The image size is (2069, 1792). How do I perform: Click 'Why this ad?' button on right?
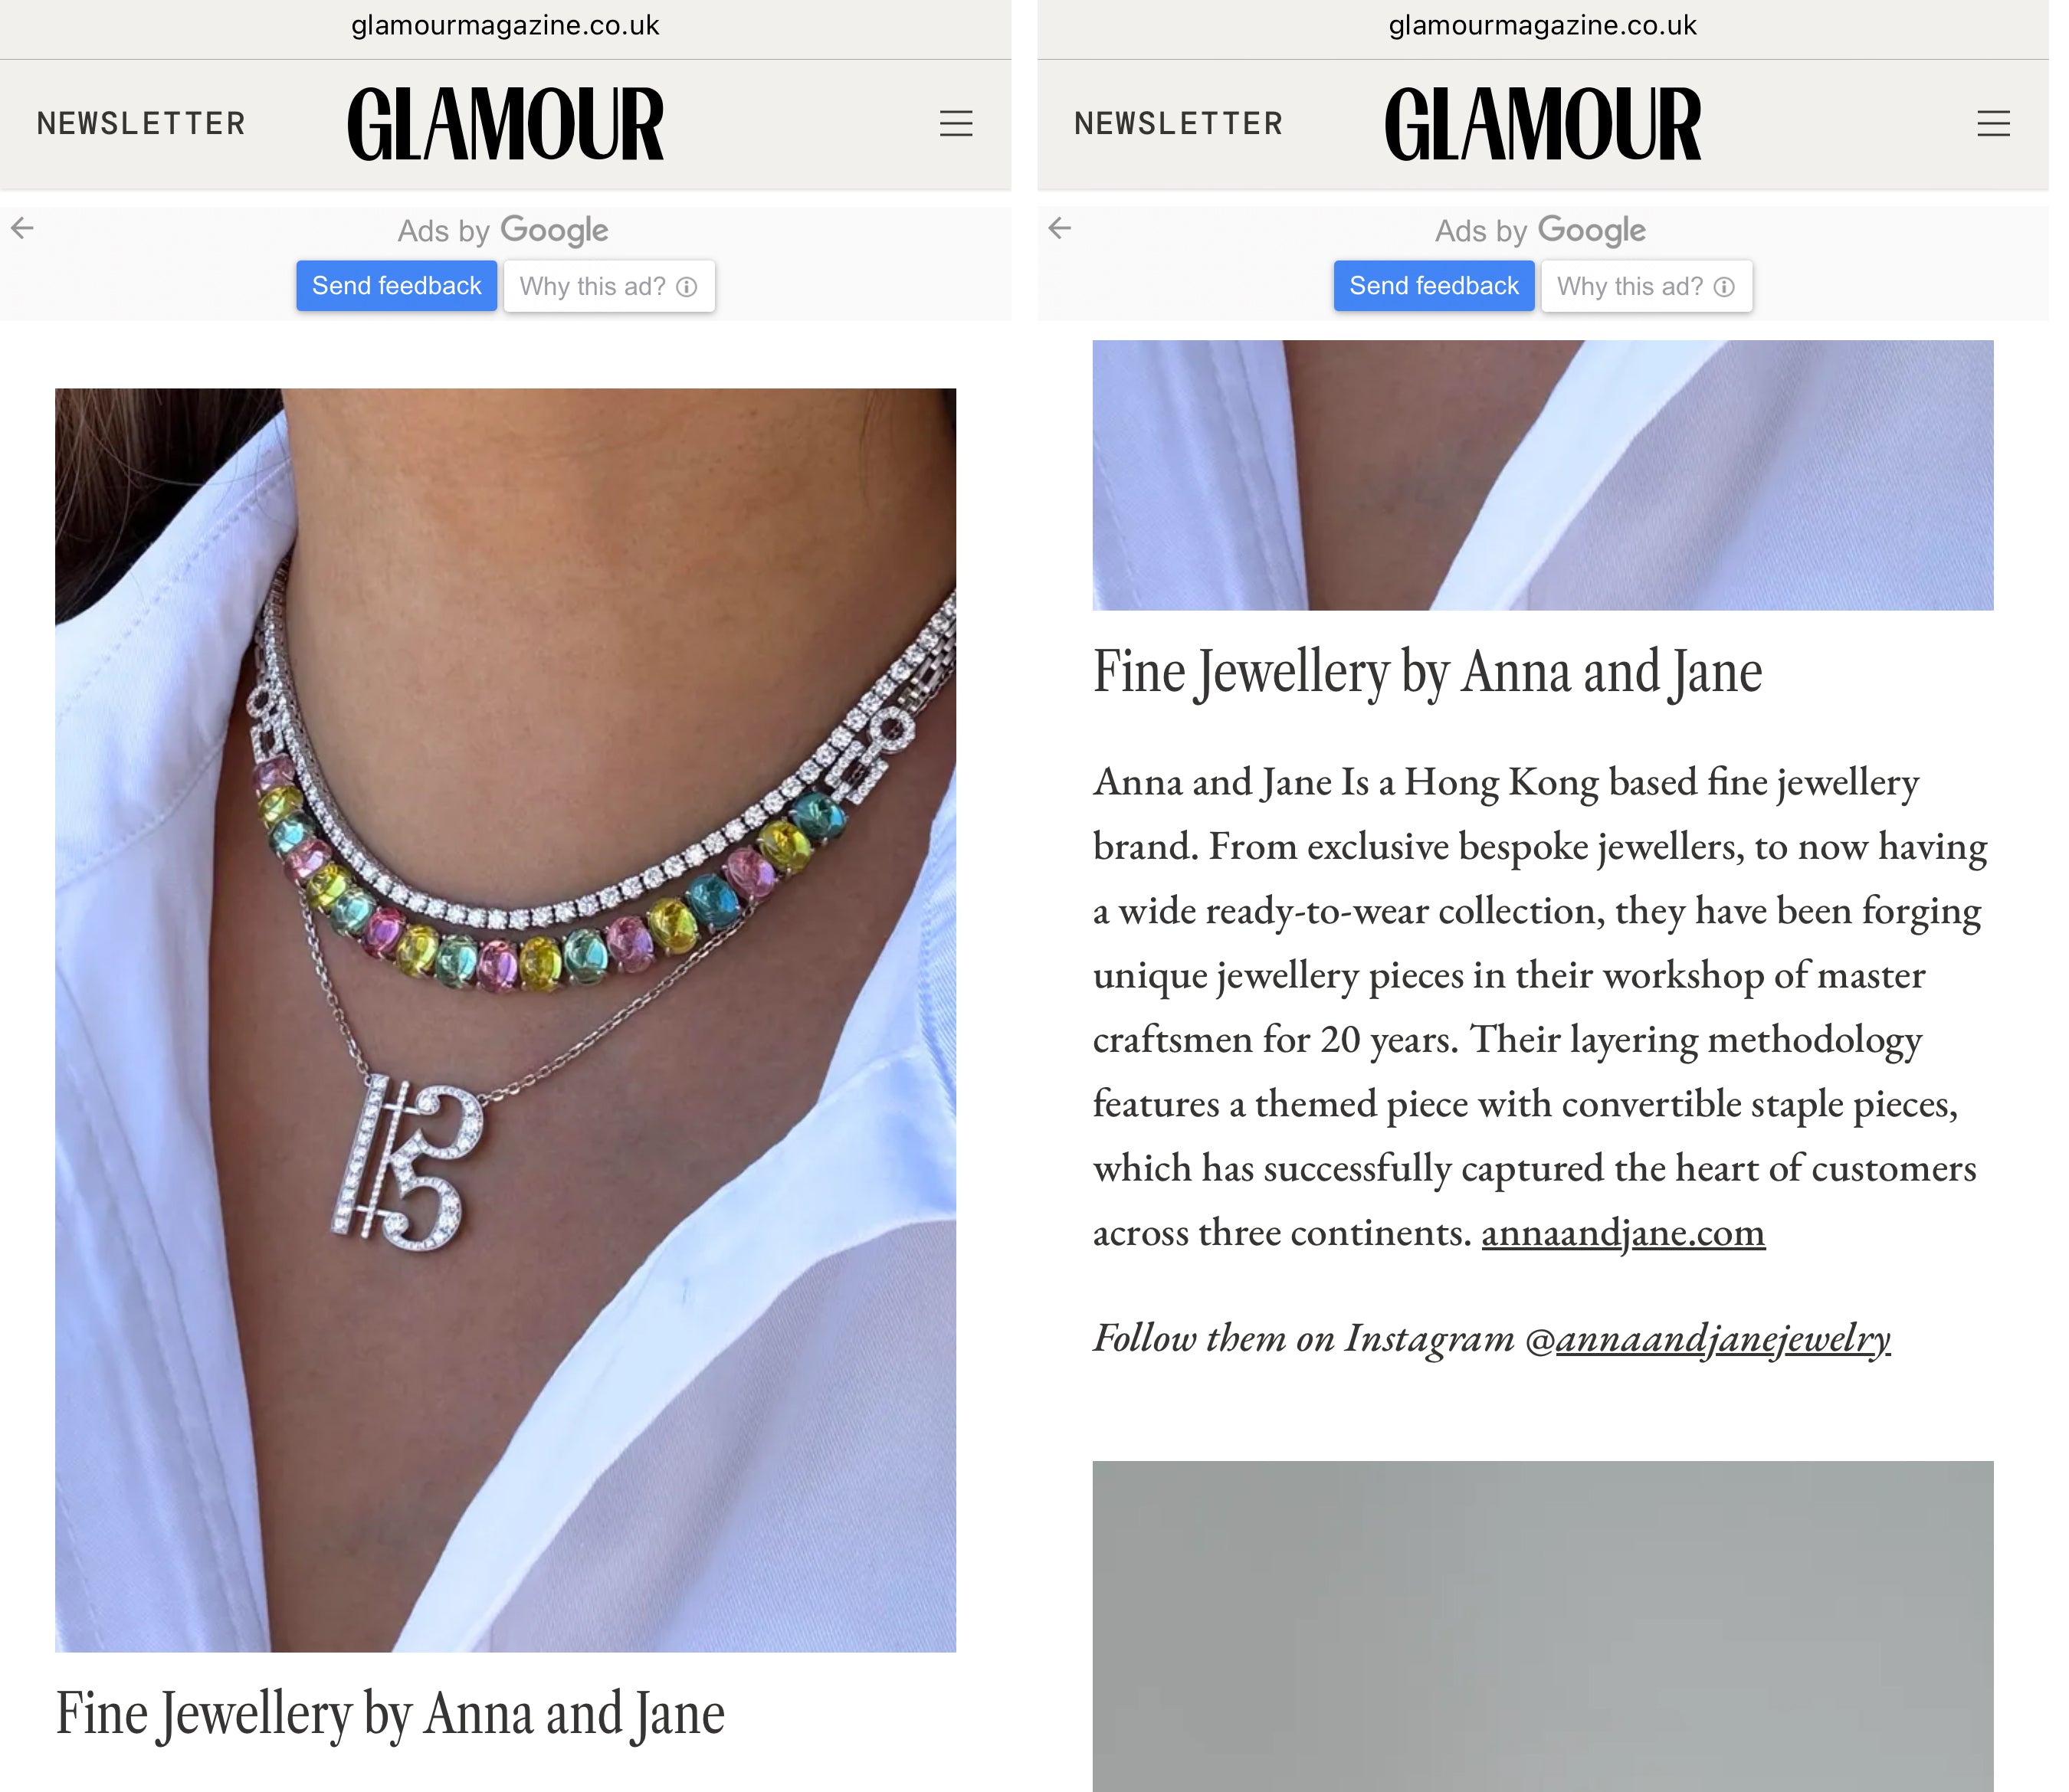pyautogui.click(x=1646, y=287)
